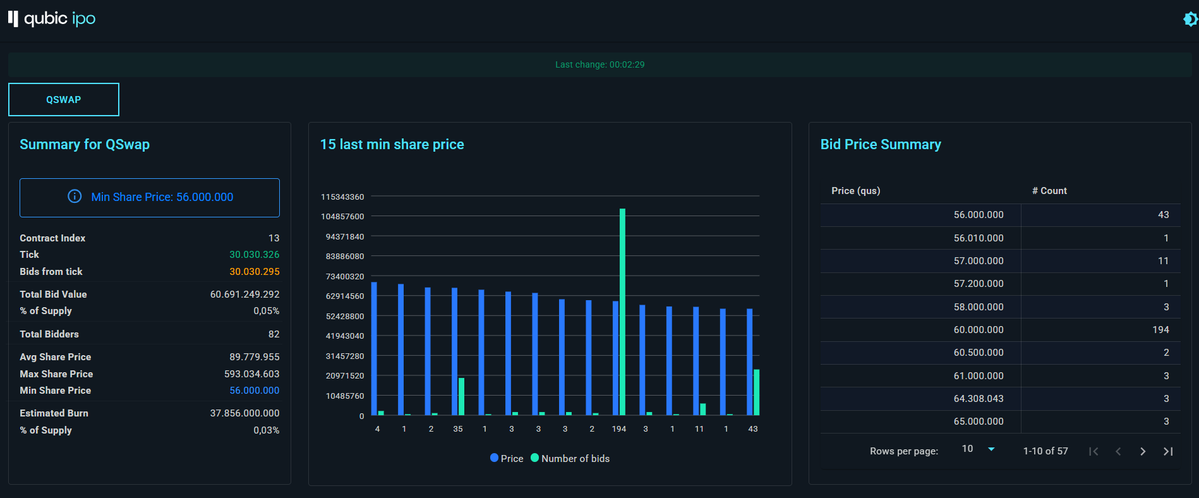This screenshot has height=498, width=1199.
Task: Click the Total Bidders value 82
Action: 274,334
